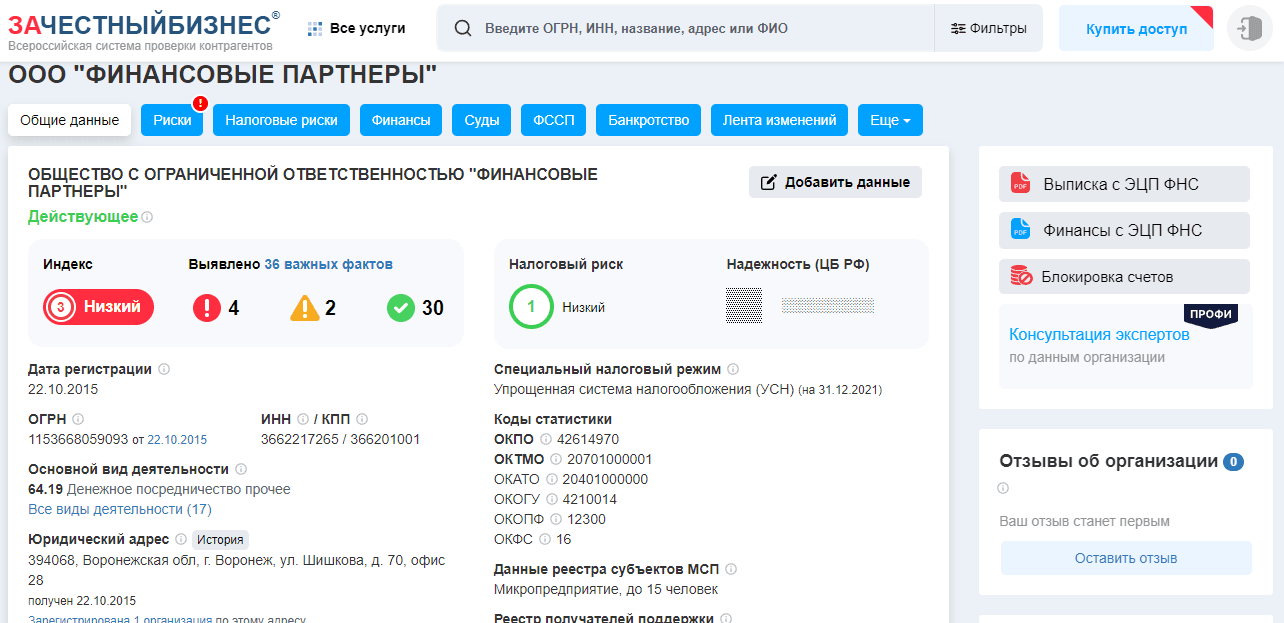Click the green checkmark positive facts icon

(401, 308)
